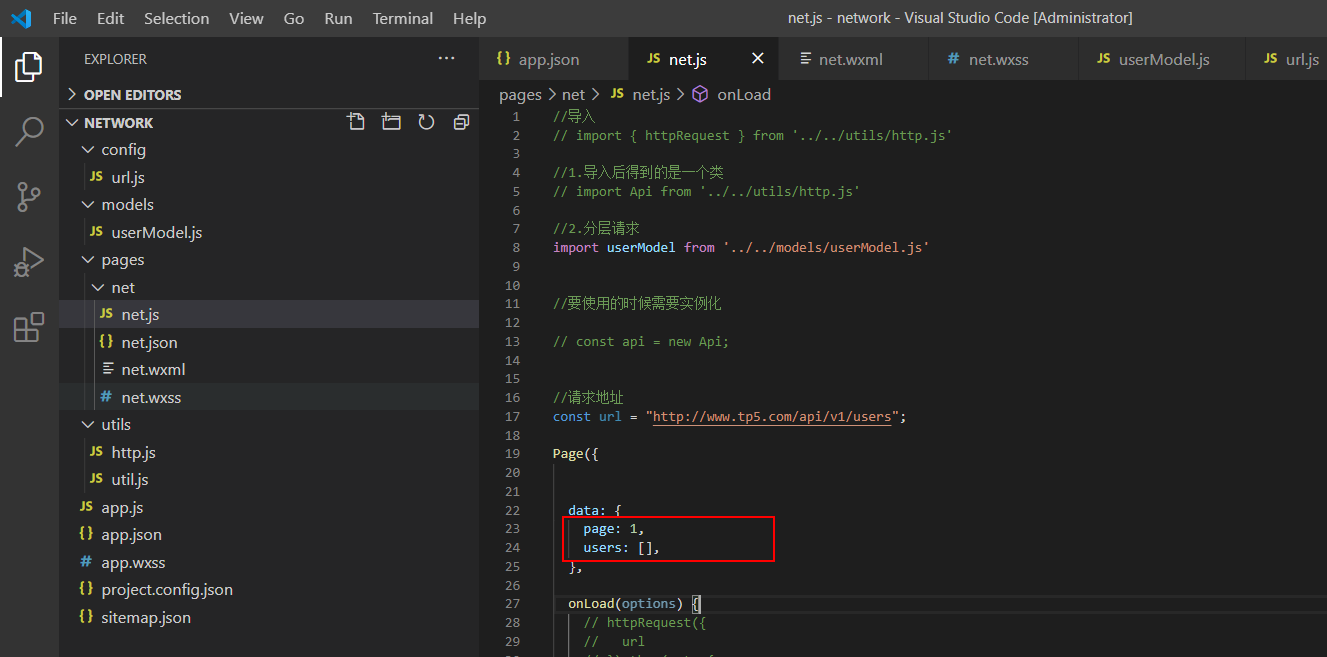The image size is (1327, 657).
Task: Click the net.js breadcrumb segment
Action: tap(640, 94)
